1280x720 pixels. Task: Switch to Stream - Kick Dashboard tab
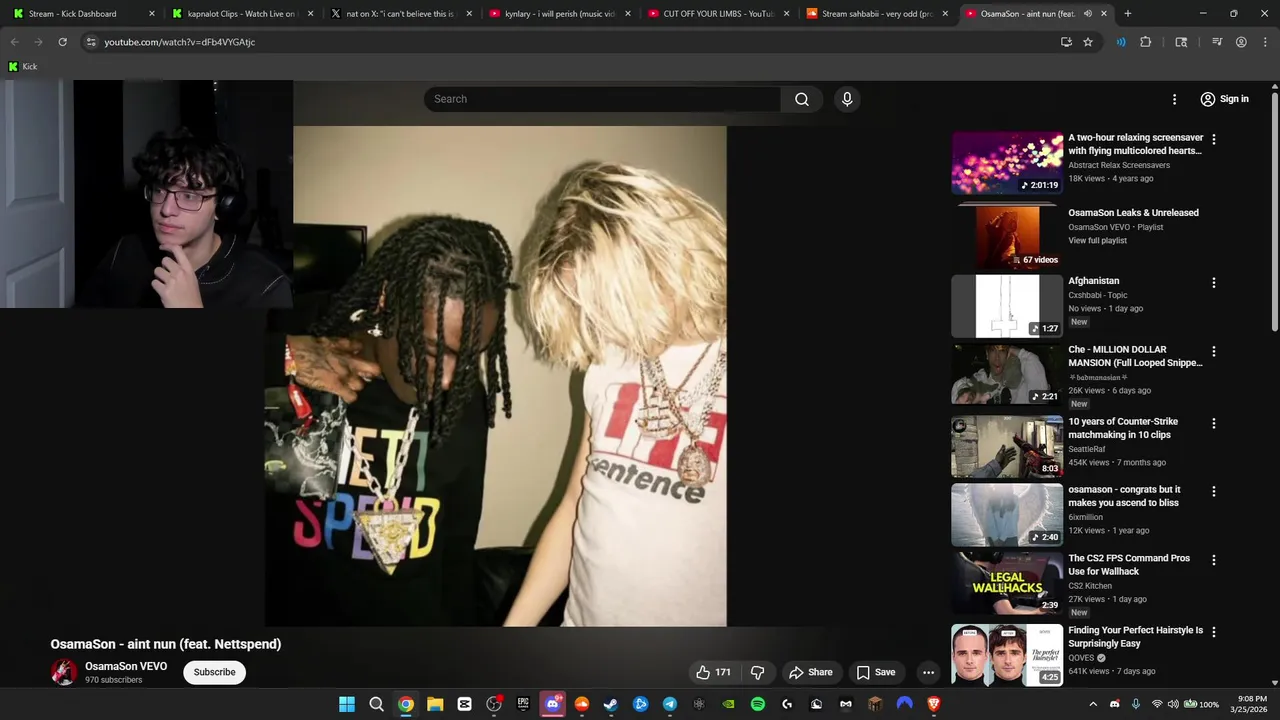82,14
